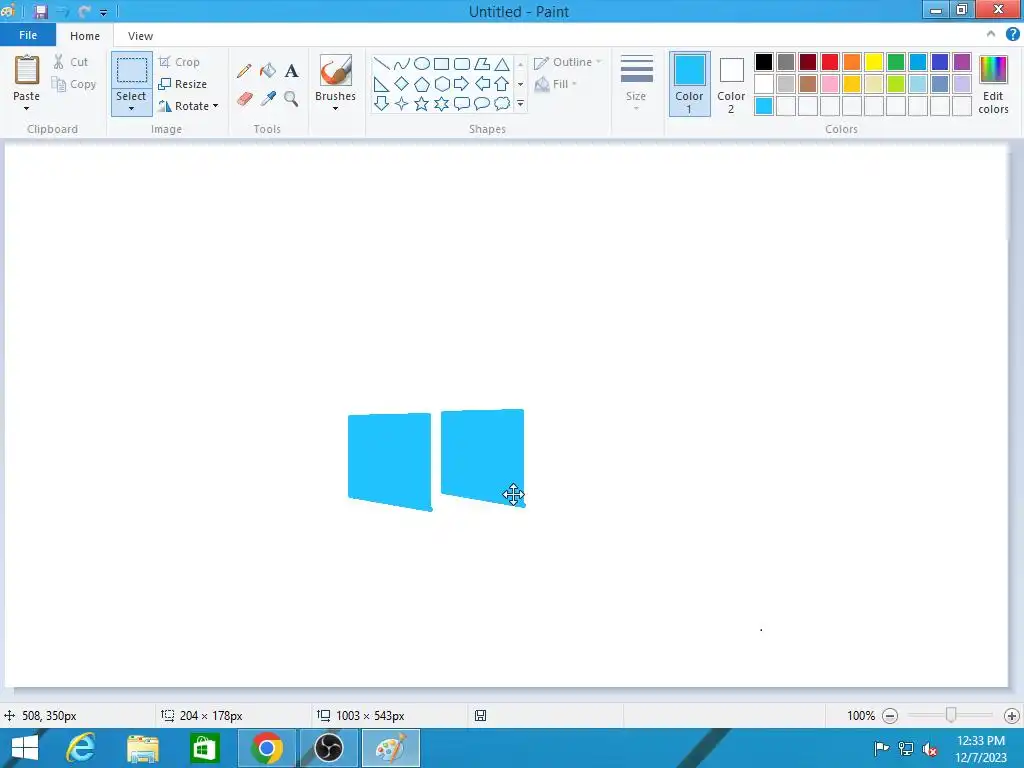Pick the custom light blue swatch in the bottom row

(763, 106)
